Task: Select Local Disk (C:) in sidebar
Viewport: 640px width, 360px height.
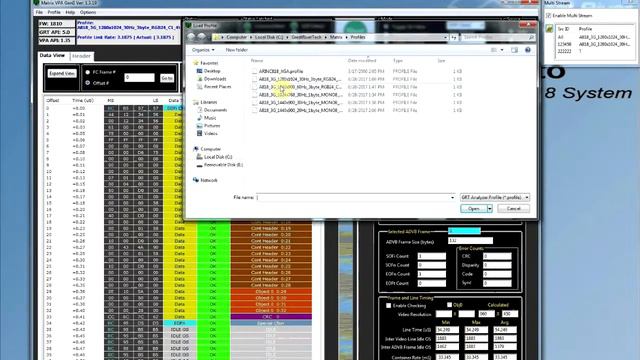Action: (x=218, y=157)
